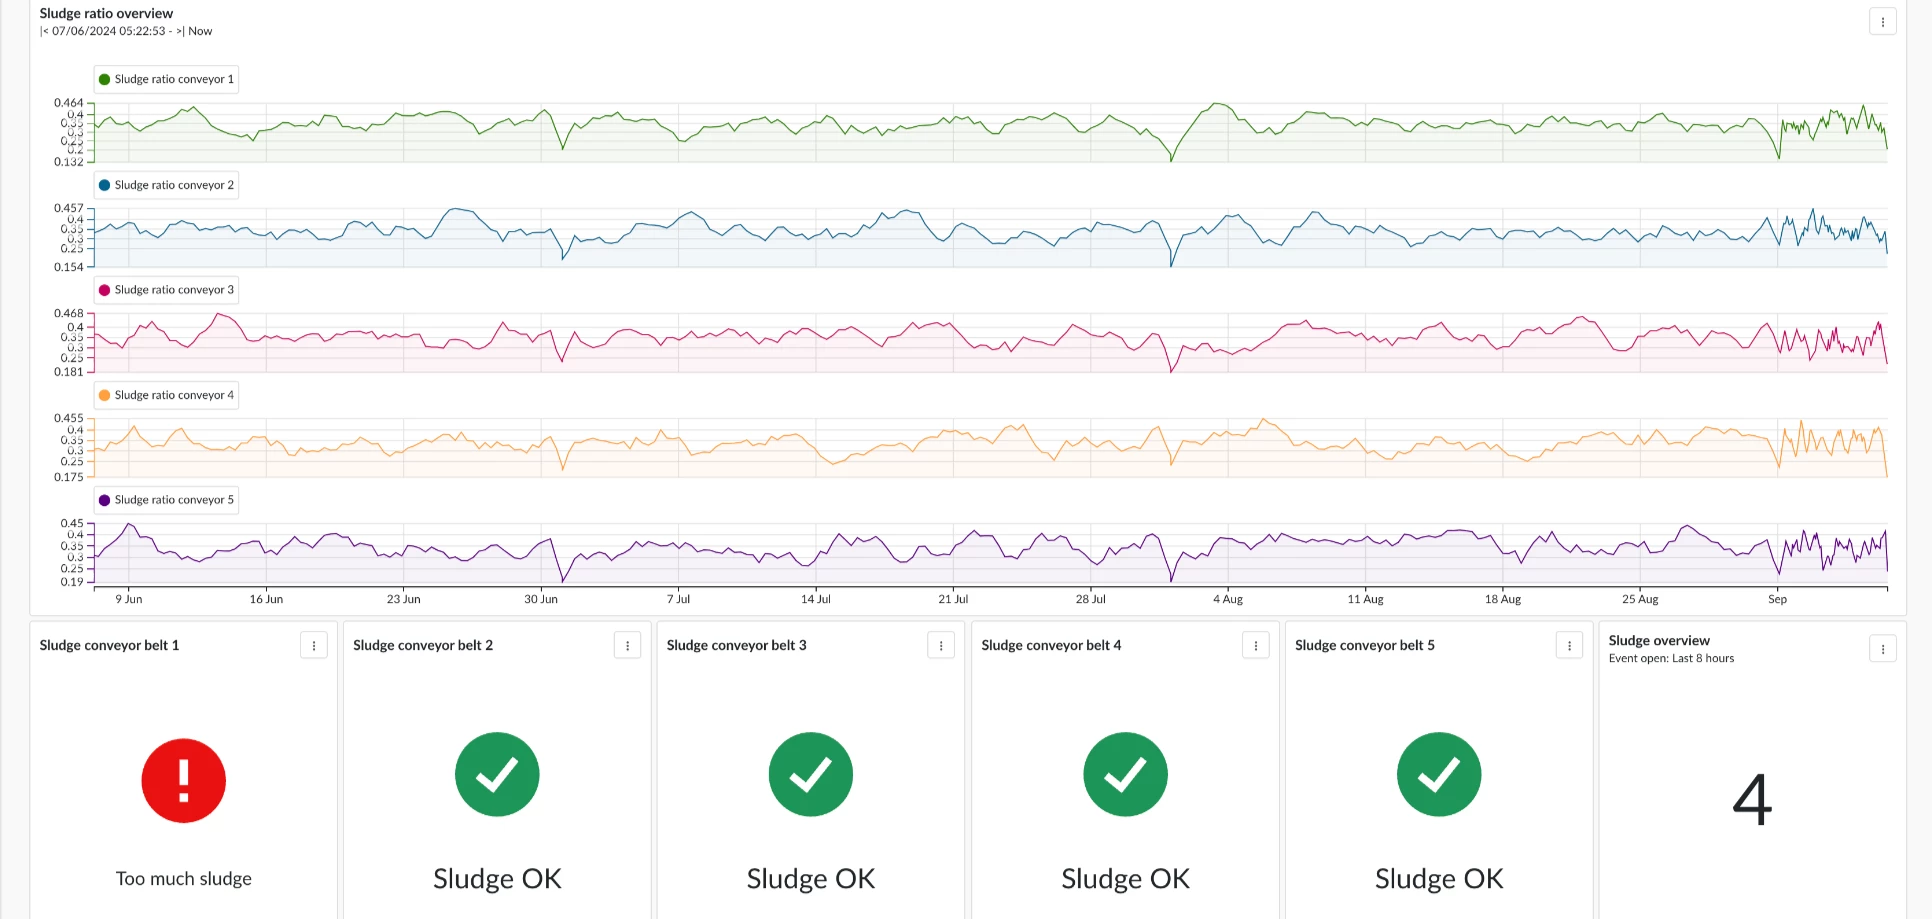Open Sludge conveyor belt 5 kebab menu
The height and width of the screenshot is (919, 1932).
tap(1569, 646)
